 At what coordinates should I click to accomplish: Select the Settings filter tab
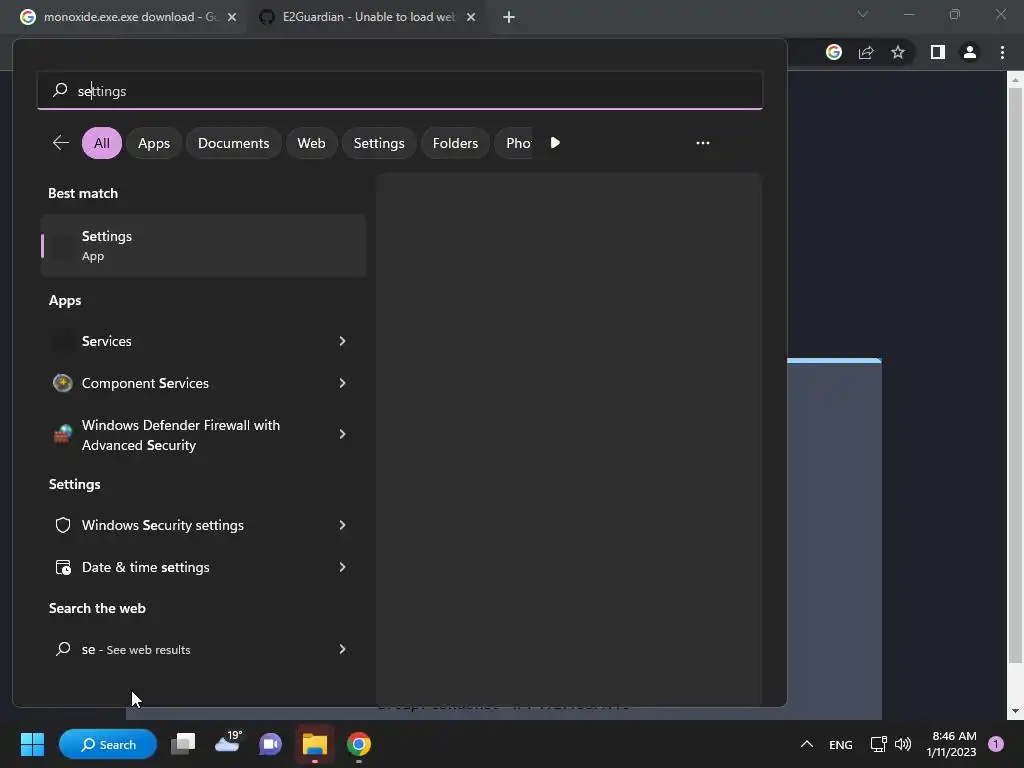point(379,143)
